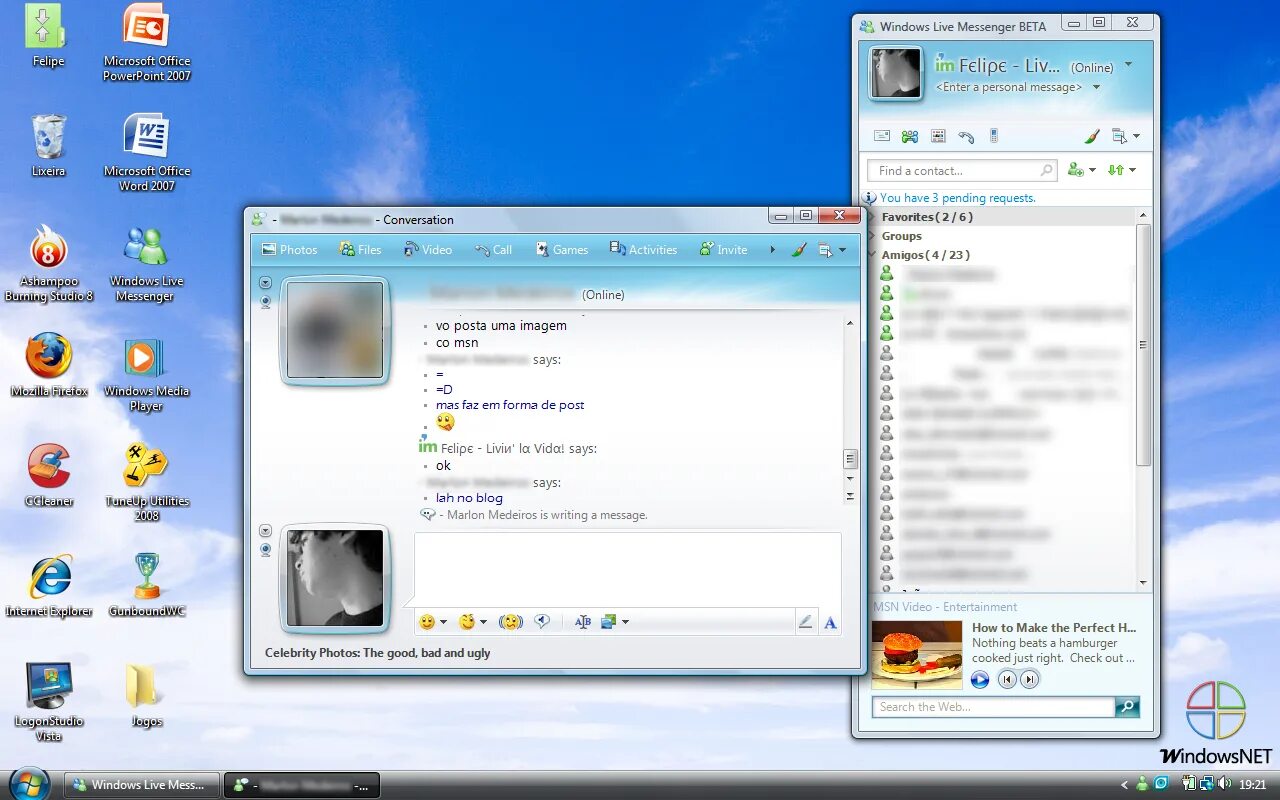Screen dimensions: 1280x800
Task: Open show menu dropdown in Messenger main window
Action: coord(1126,136)
